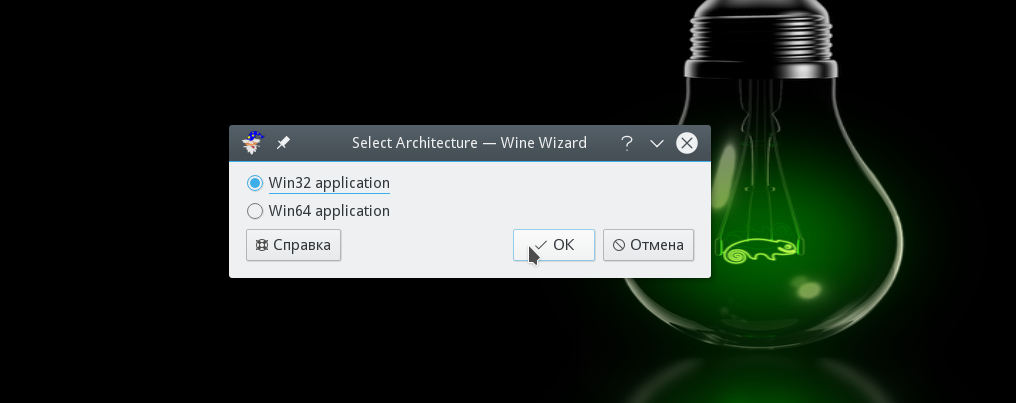Click the lifebuoy icon on Справка button

point(262,245)
